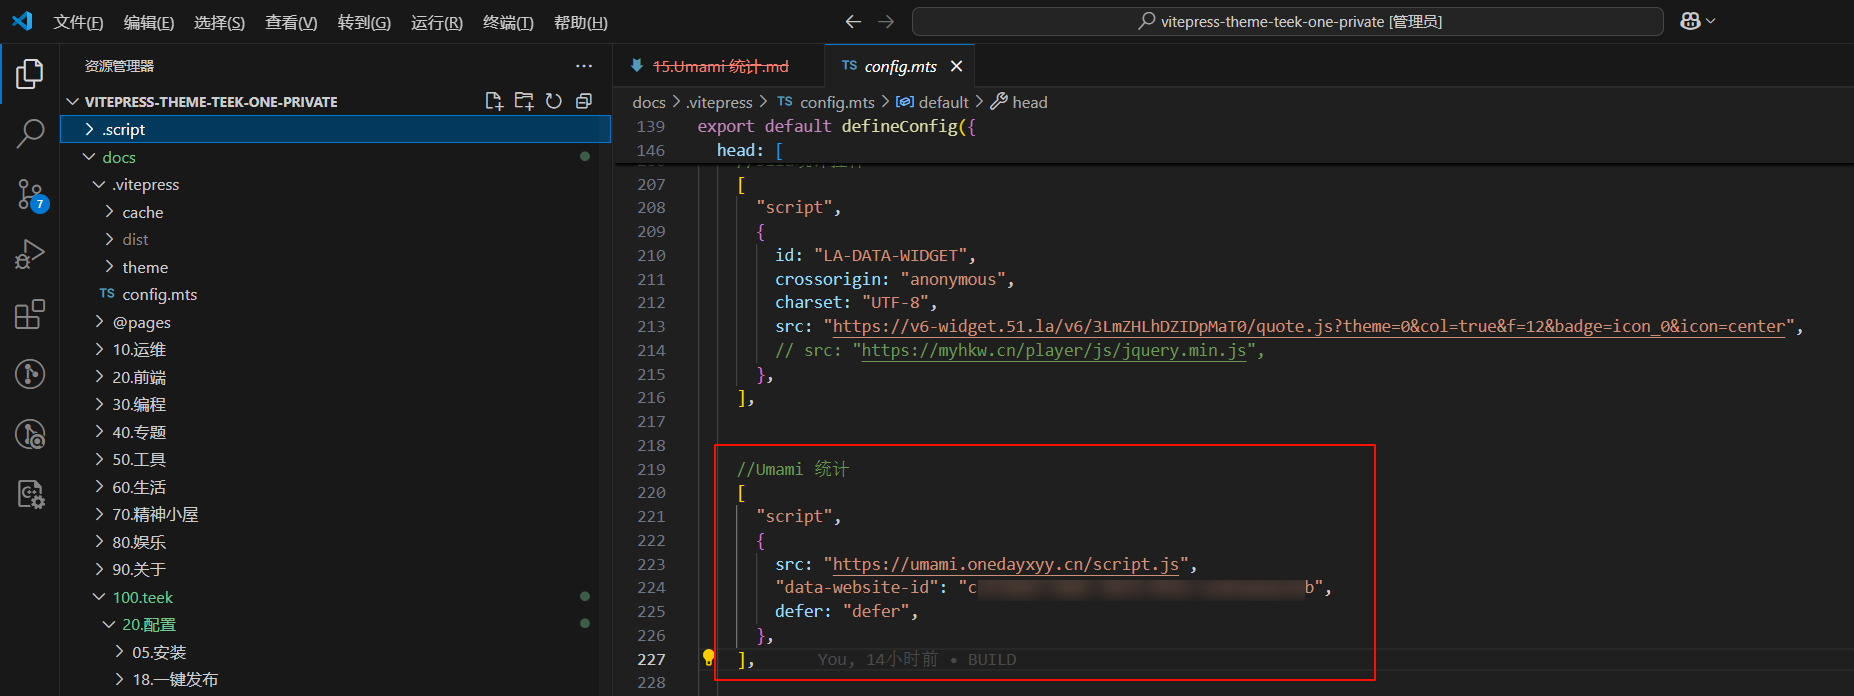Follow the myhkw.cn jquery.min.js link
The image size is (1854, 696).
coord(1054,350)
